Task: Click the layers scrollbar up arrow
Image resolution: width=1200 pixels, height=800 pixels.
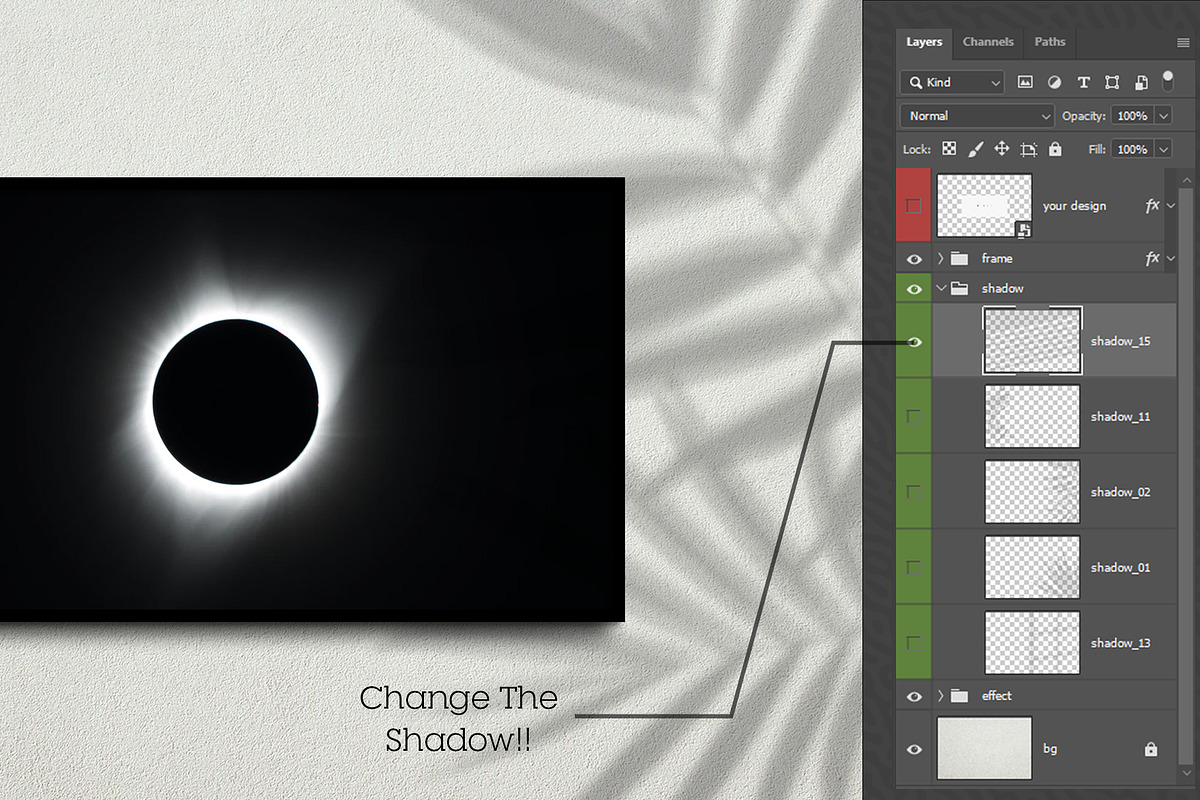Action: pyautogui.click(x=1187, y=180)
